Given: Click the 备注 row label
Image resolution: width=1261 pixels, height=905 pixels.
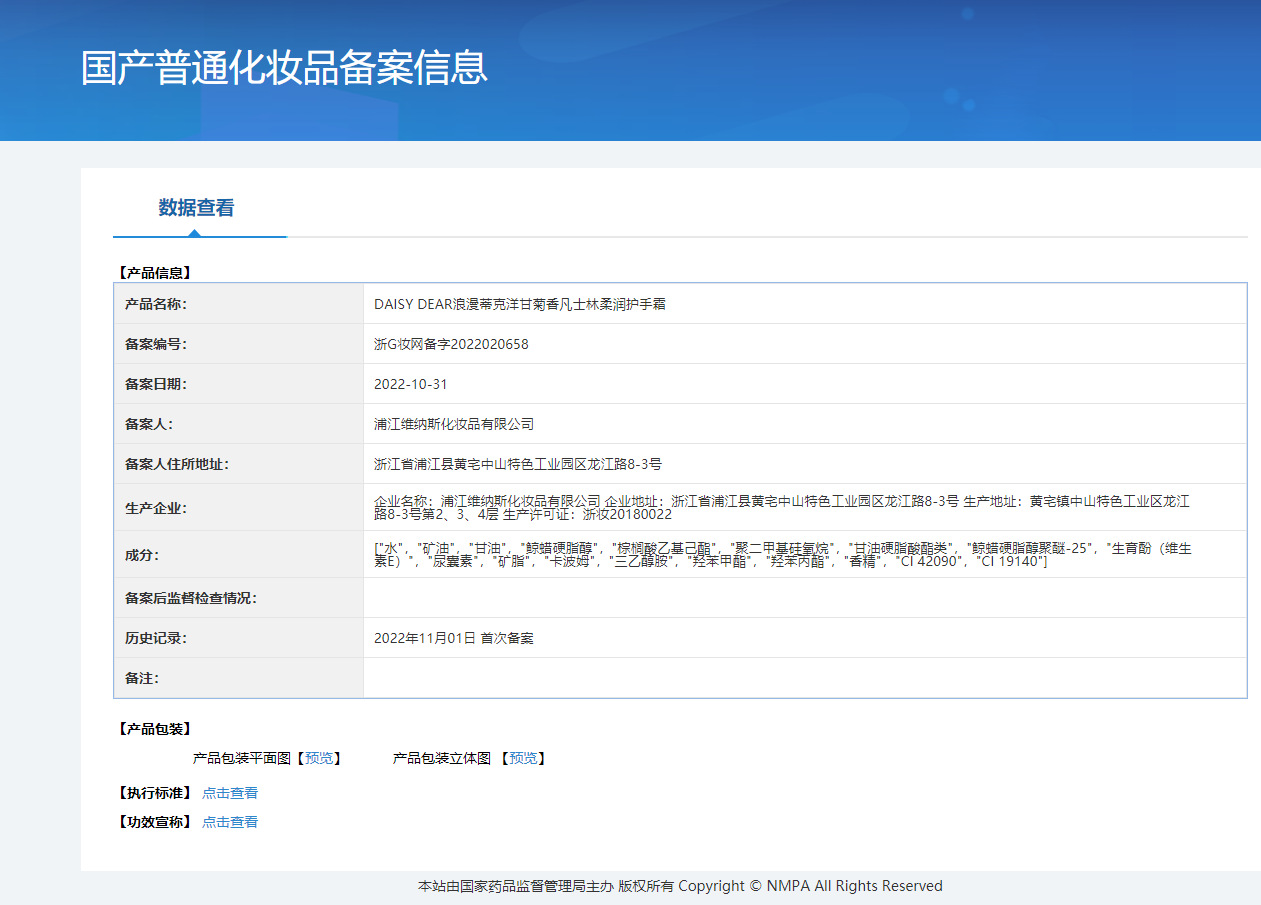Looking at the screenshot, I should [141, 678].
